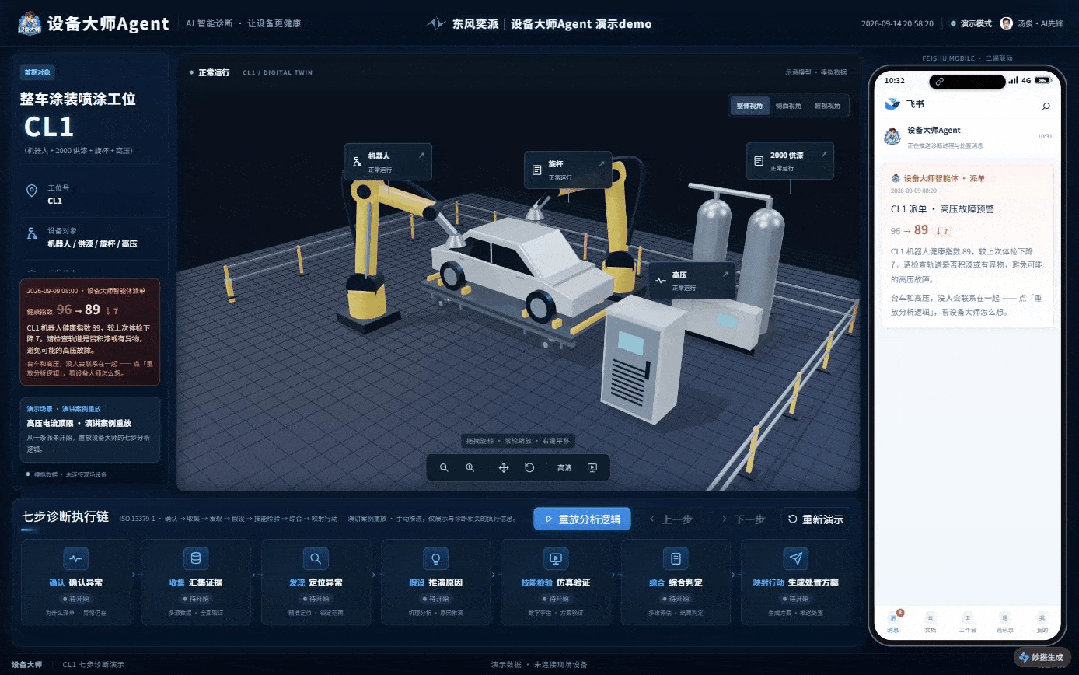
Task: Open the 2000 供漆 device label
Action: click(790, 161)
